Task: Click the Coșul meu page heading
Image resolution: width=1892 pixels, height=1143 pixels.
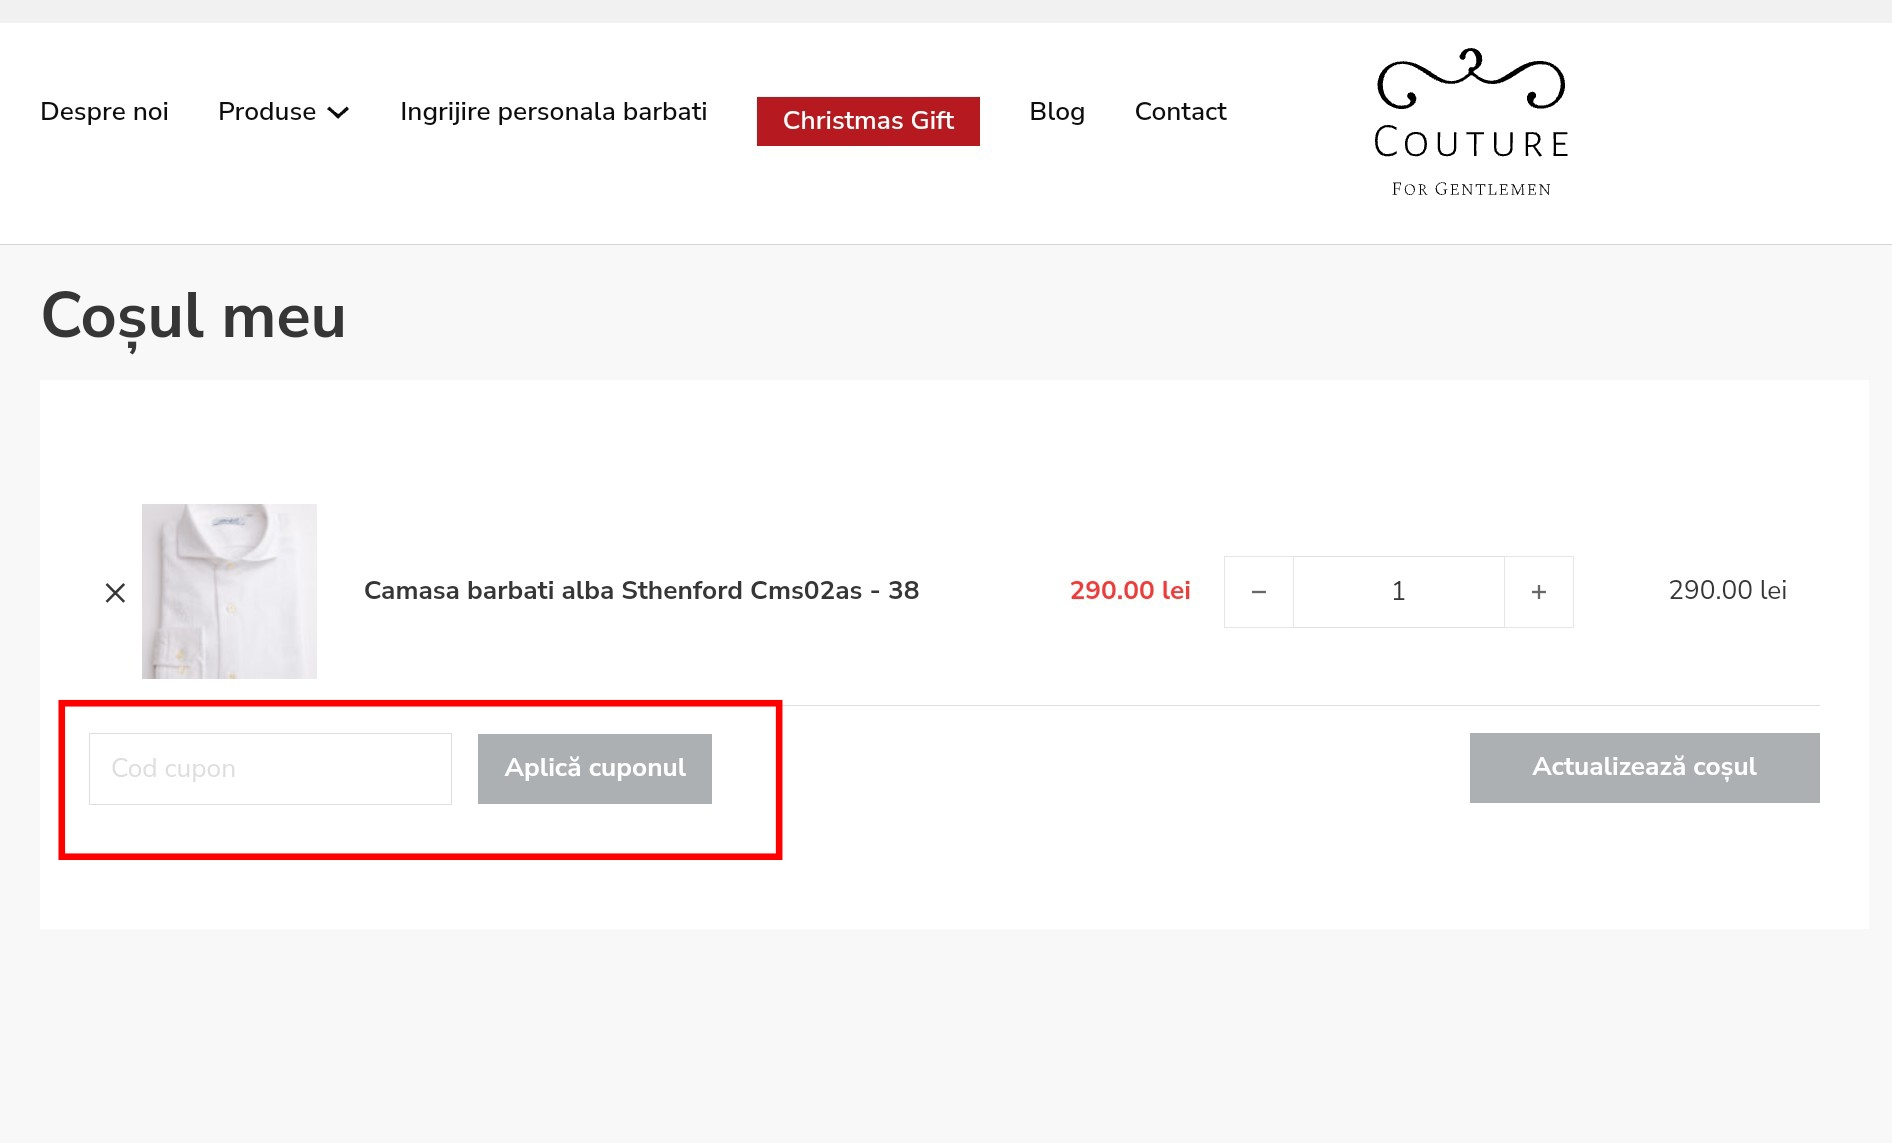Action: (x=194, y=317)
